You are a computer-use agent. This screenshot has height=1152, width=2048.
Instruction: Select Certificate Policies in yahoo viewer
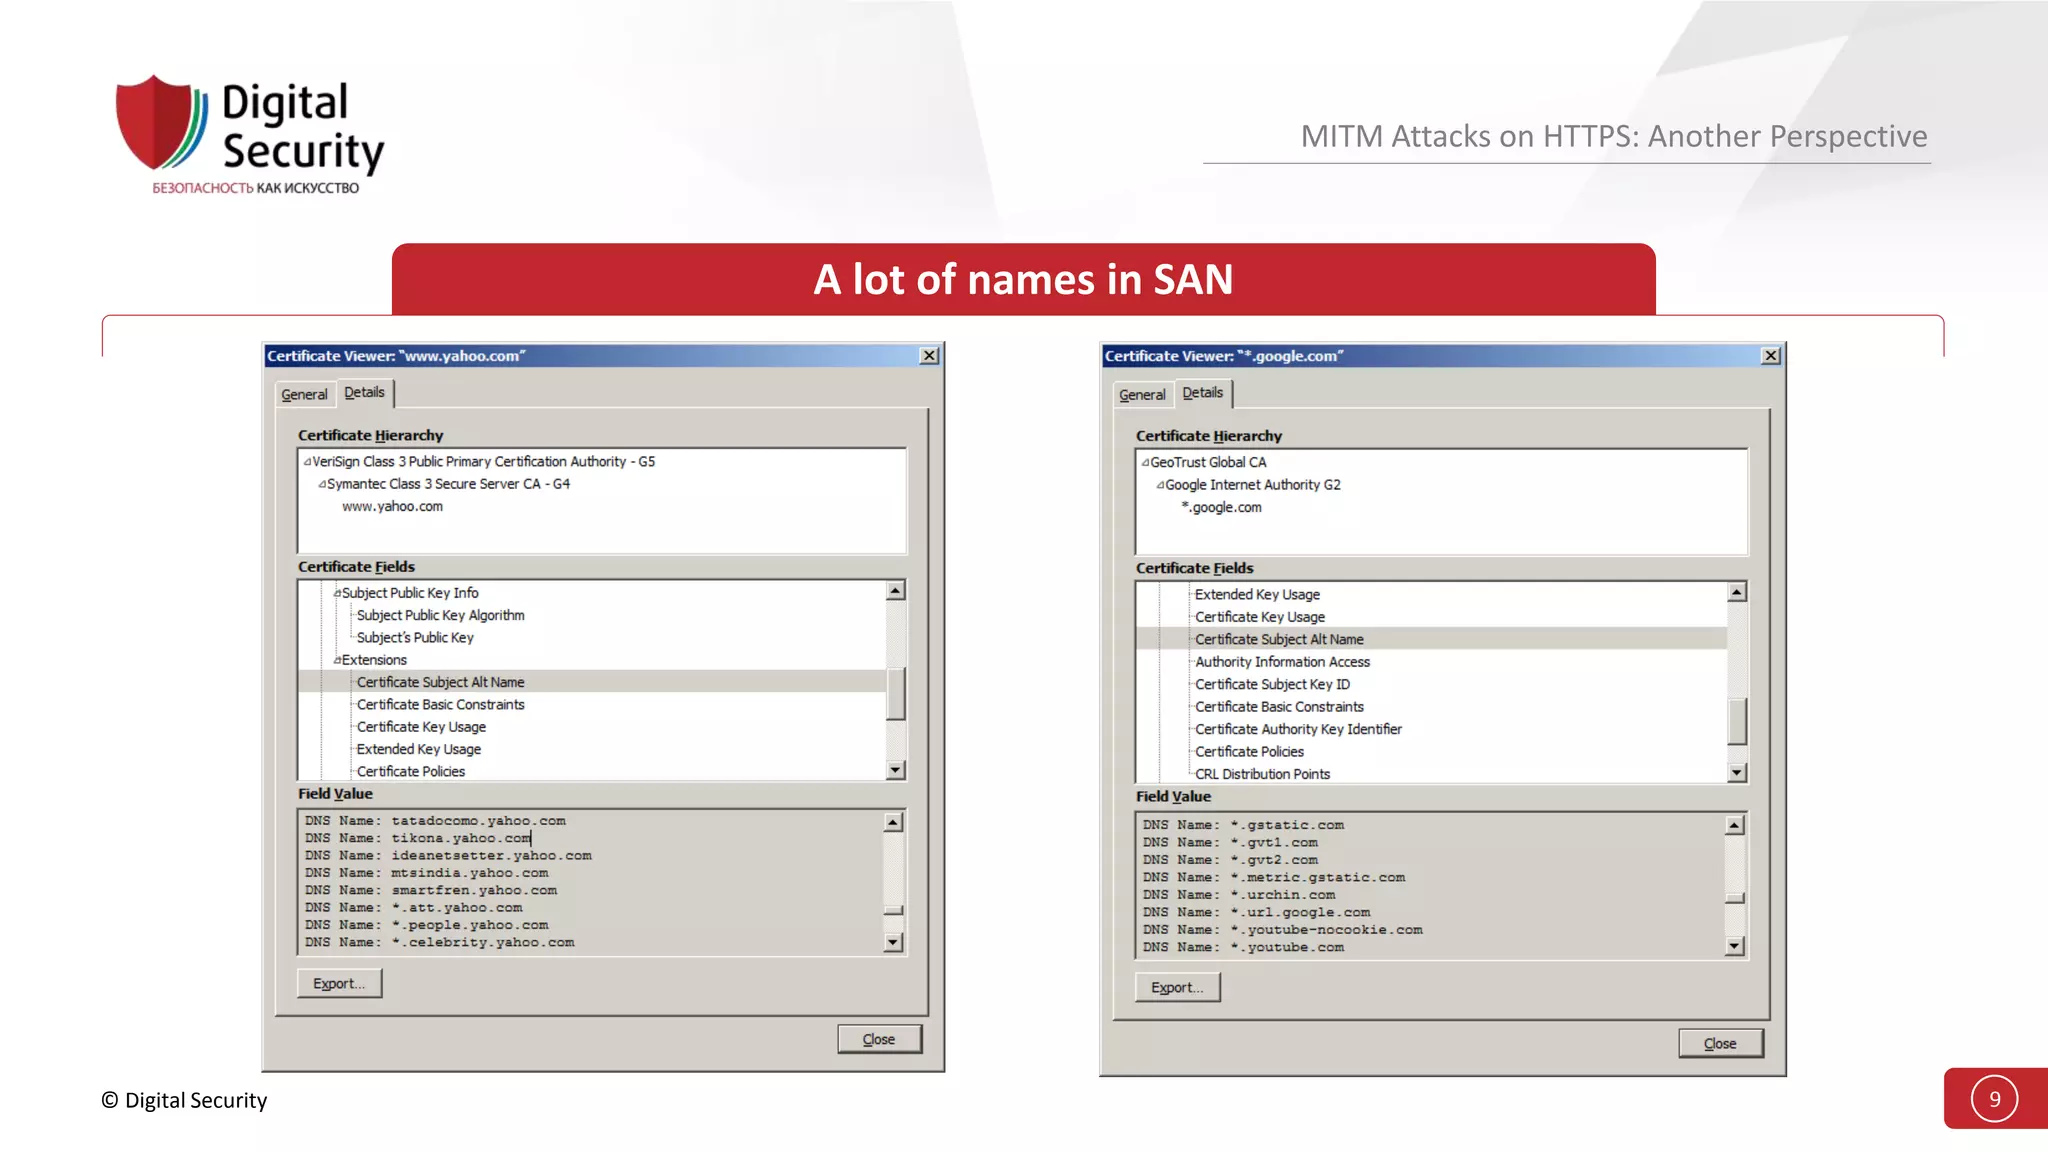point(410,771)
